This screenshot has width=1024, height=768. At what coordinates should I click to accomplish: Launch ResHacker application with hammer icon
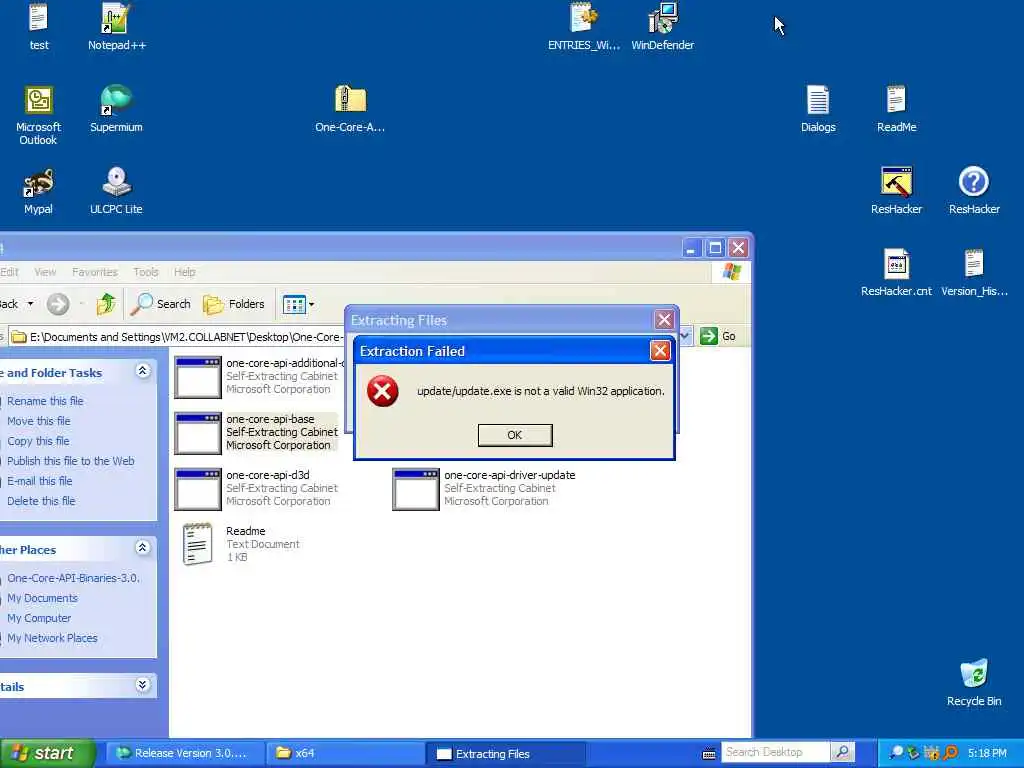click(896, 191)
